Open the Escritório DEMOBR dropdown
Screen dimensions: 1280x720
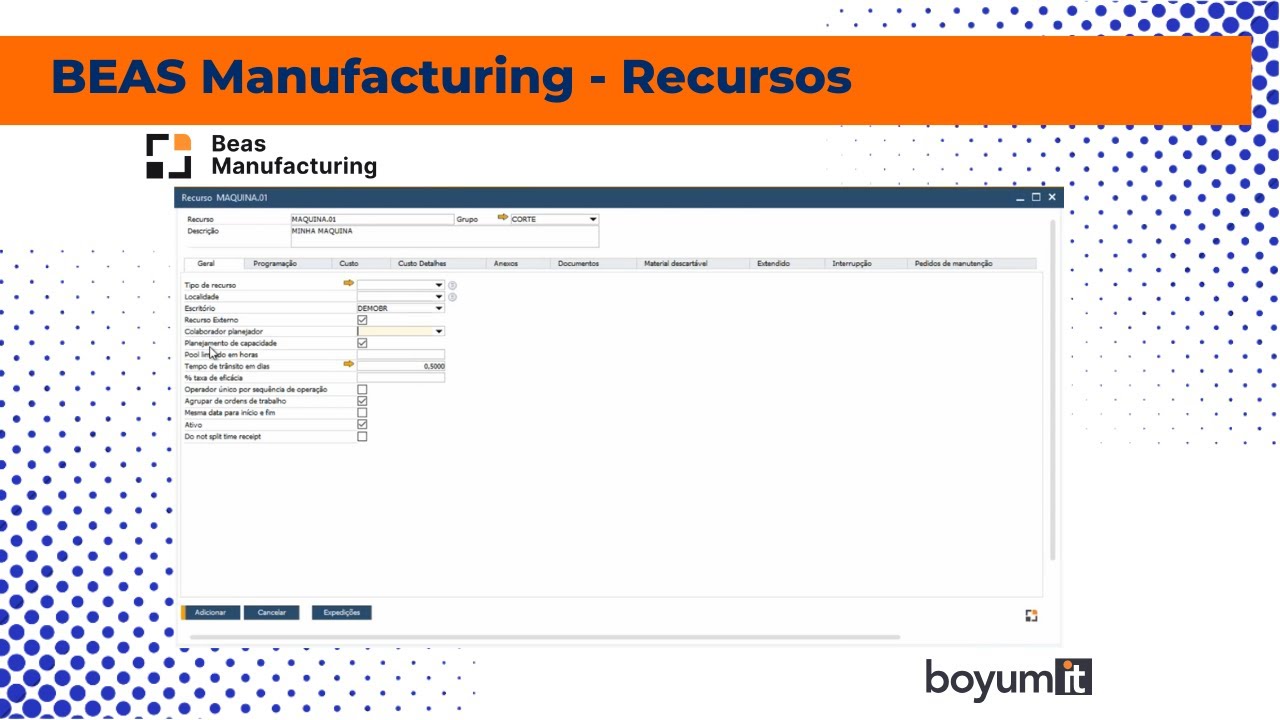438,308
